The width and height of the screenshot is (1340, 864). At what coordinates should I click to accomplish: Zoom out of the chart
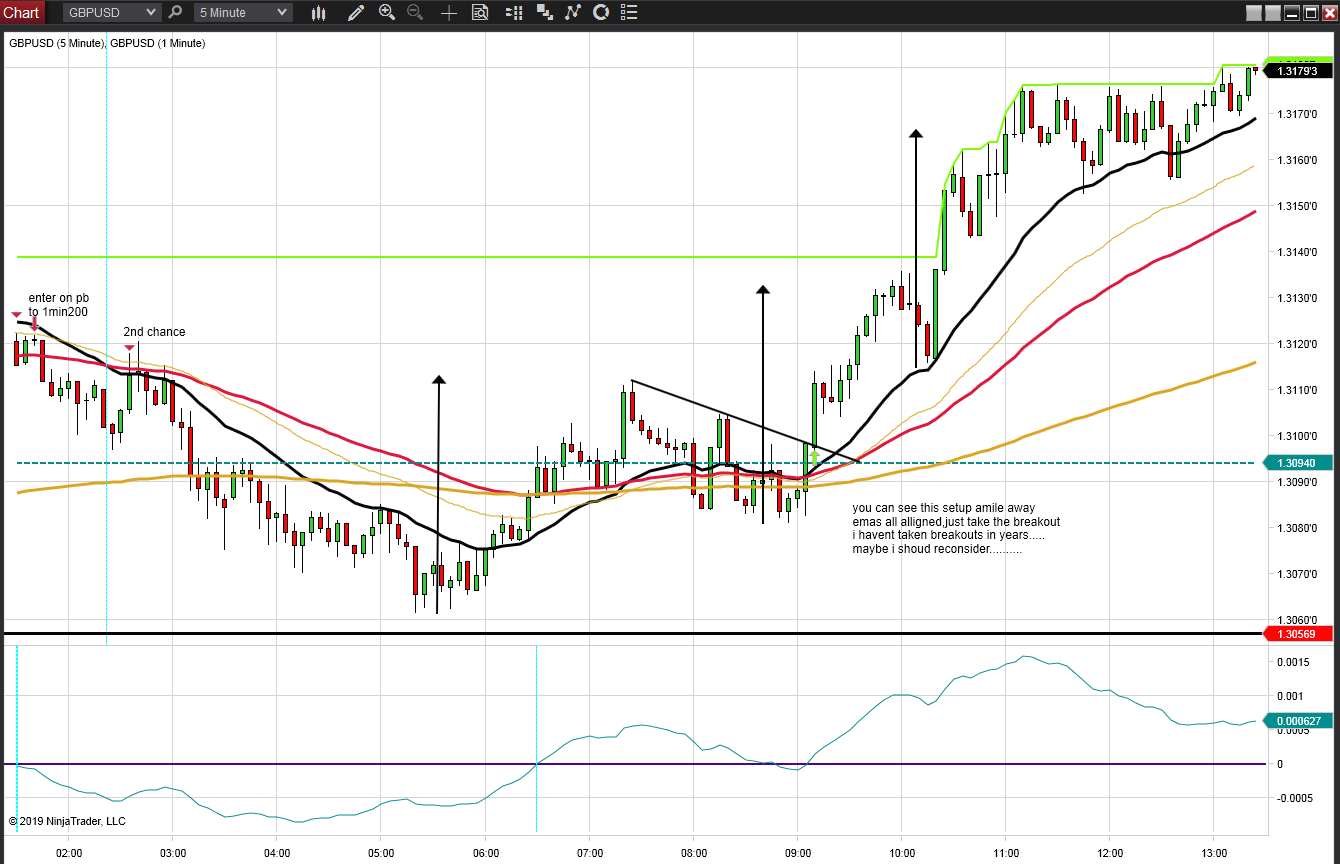click(415, 13)
